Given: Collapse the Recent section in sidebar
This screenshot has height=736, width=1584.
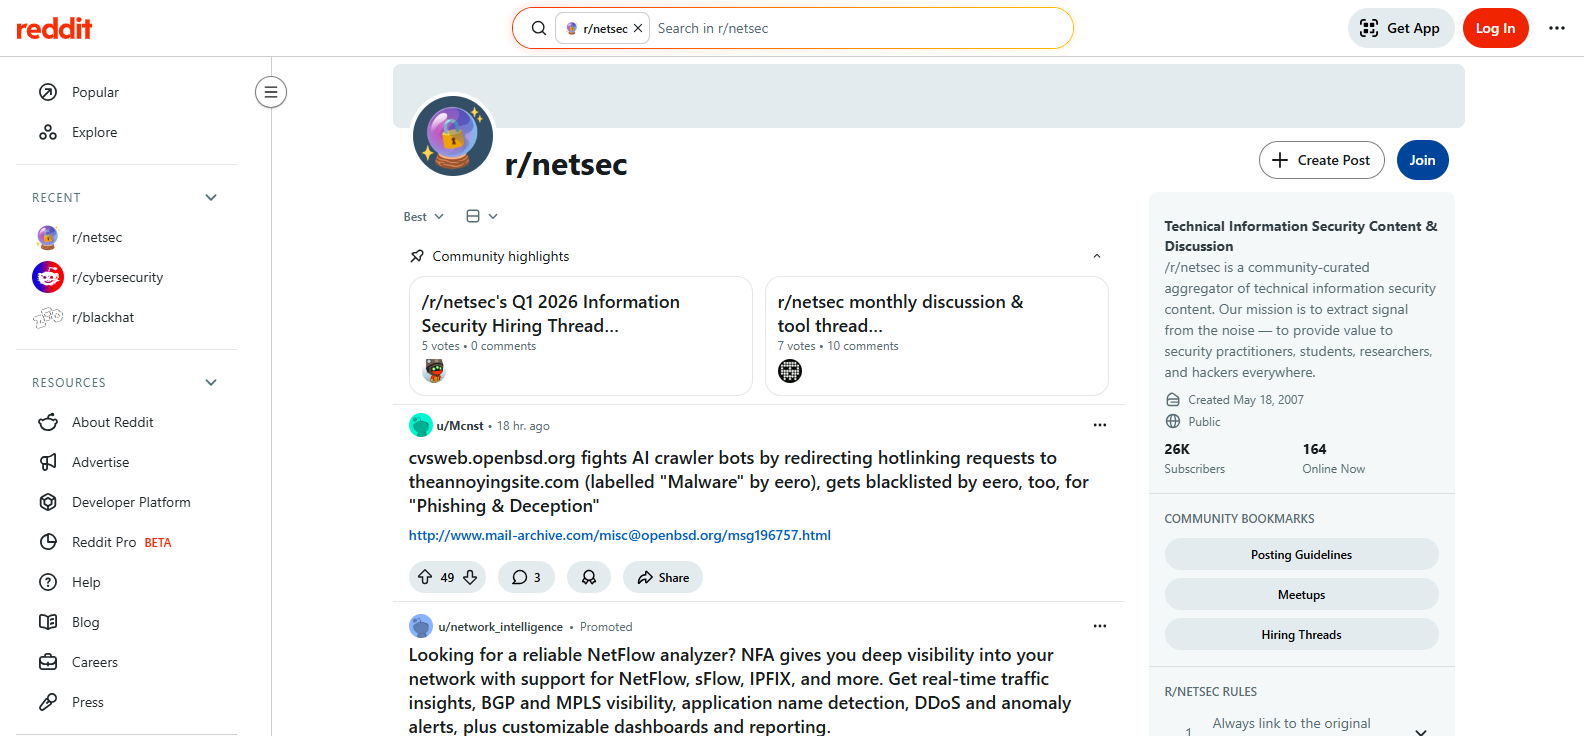Looking at the screenshot, I should 211,197.
